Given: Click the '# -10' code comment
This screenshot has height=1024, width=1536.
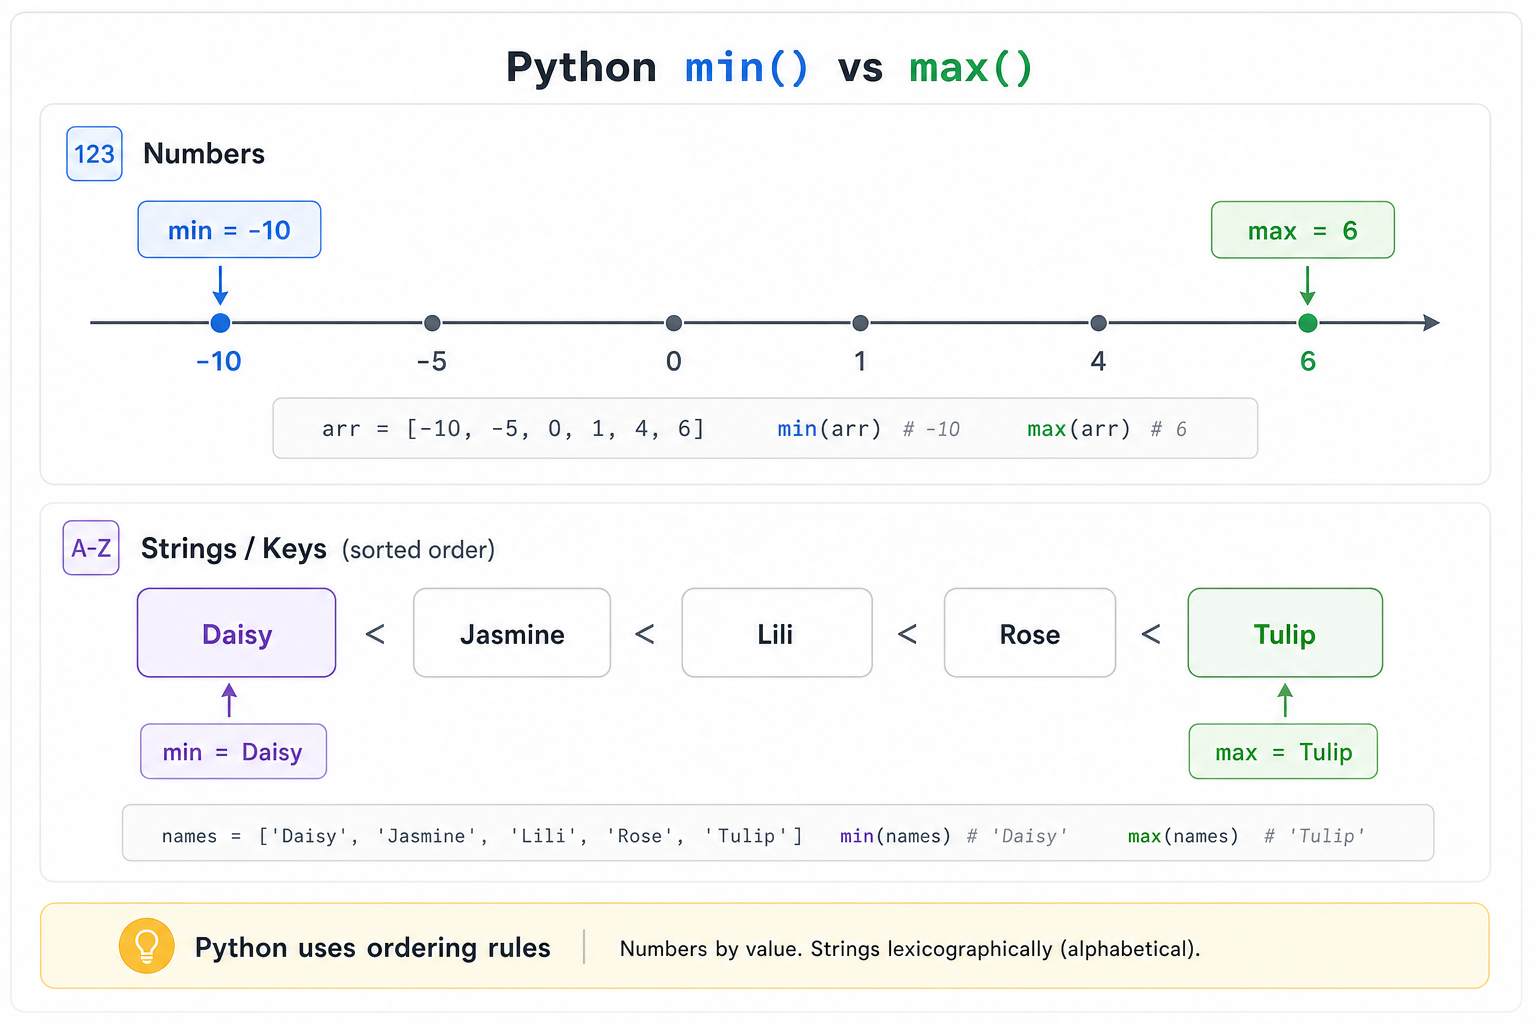Looking at the screenshot, I should click(x=931, y=429).
